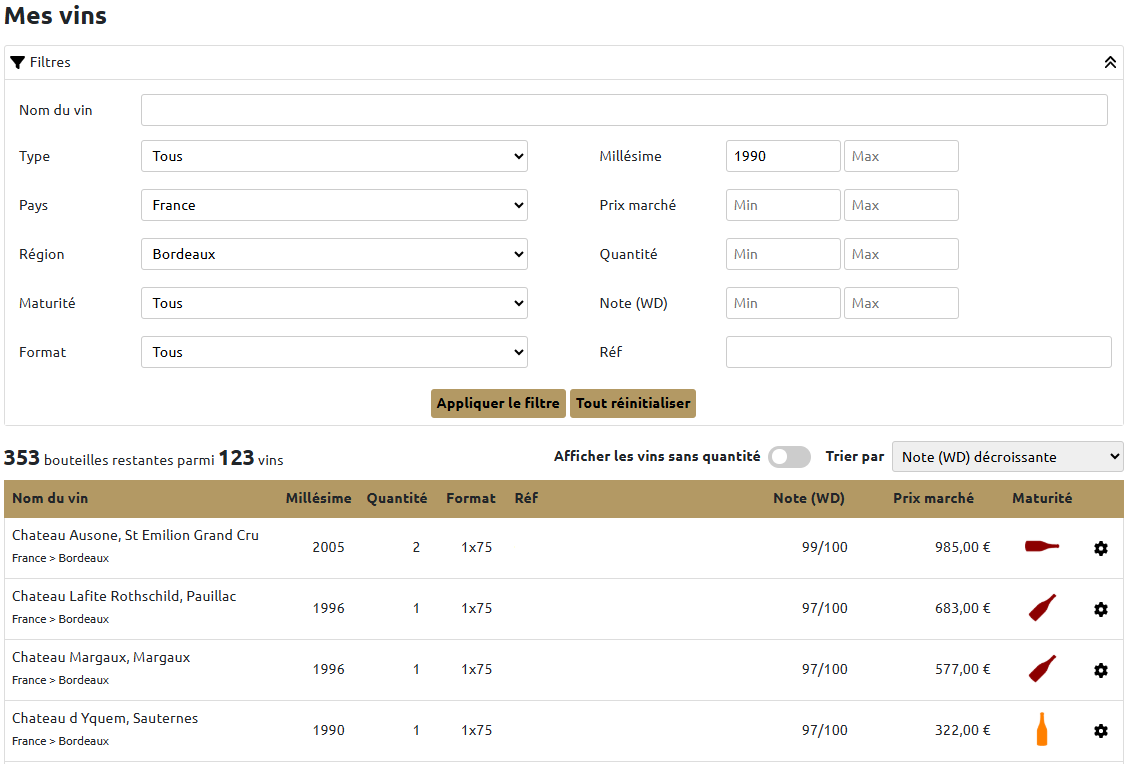Screen dimensions: 1127x764
Task: Click the 577,00 € price cell
Action: [x=962, y=669]
